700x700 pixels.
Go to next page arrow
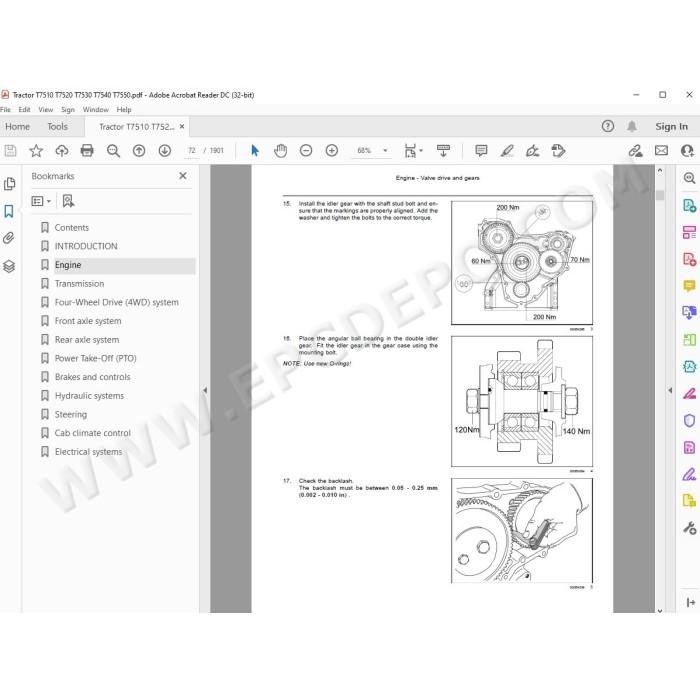pos(165,151)
